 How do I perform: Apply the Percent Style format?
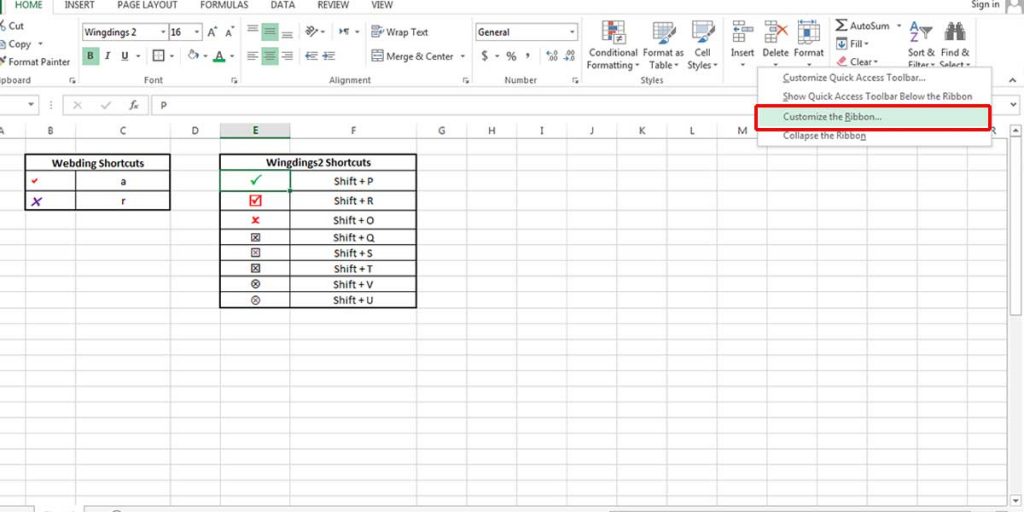[511, 56]
